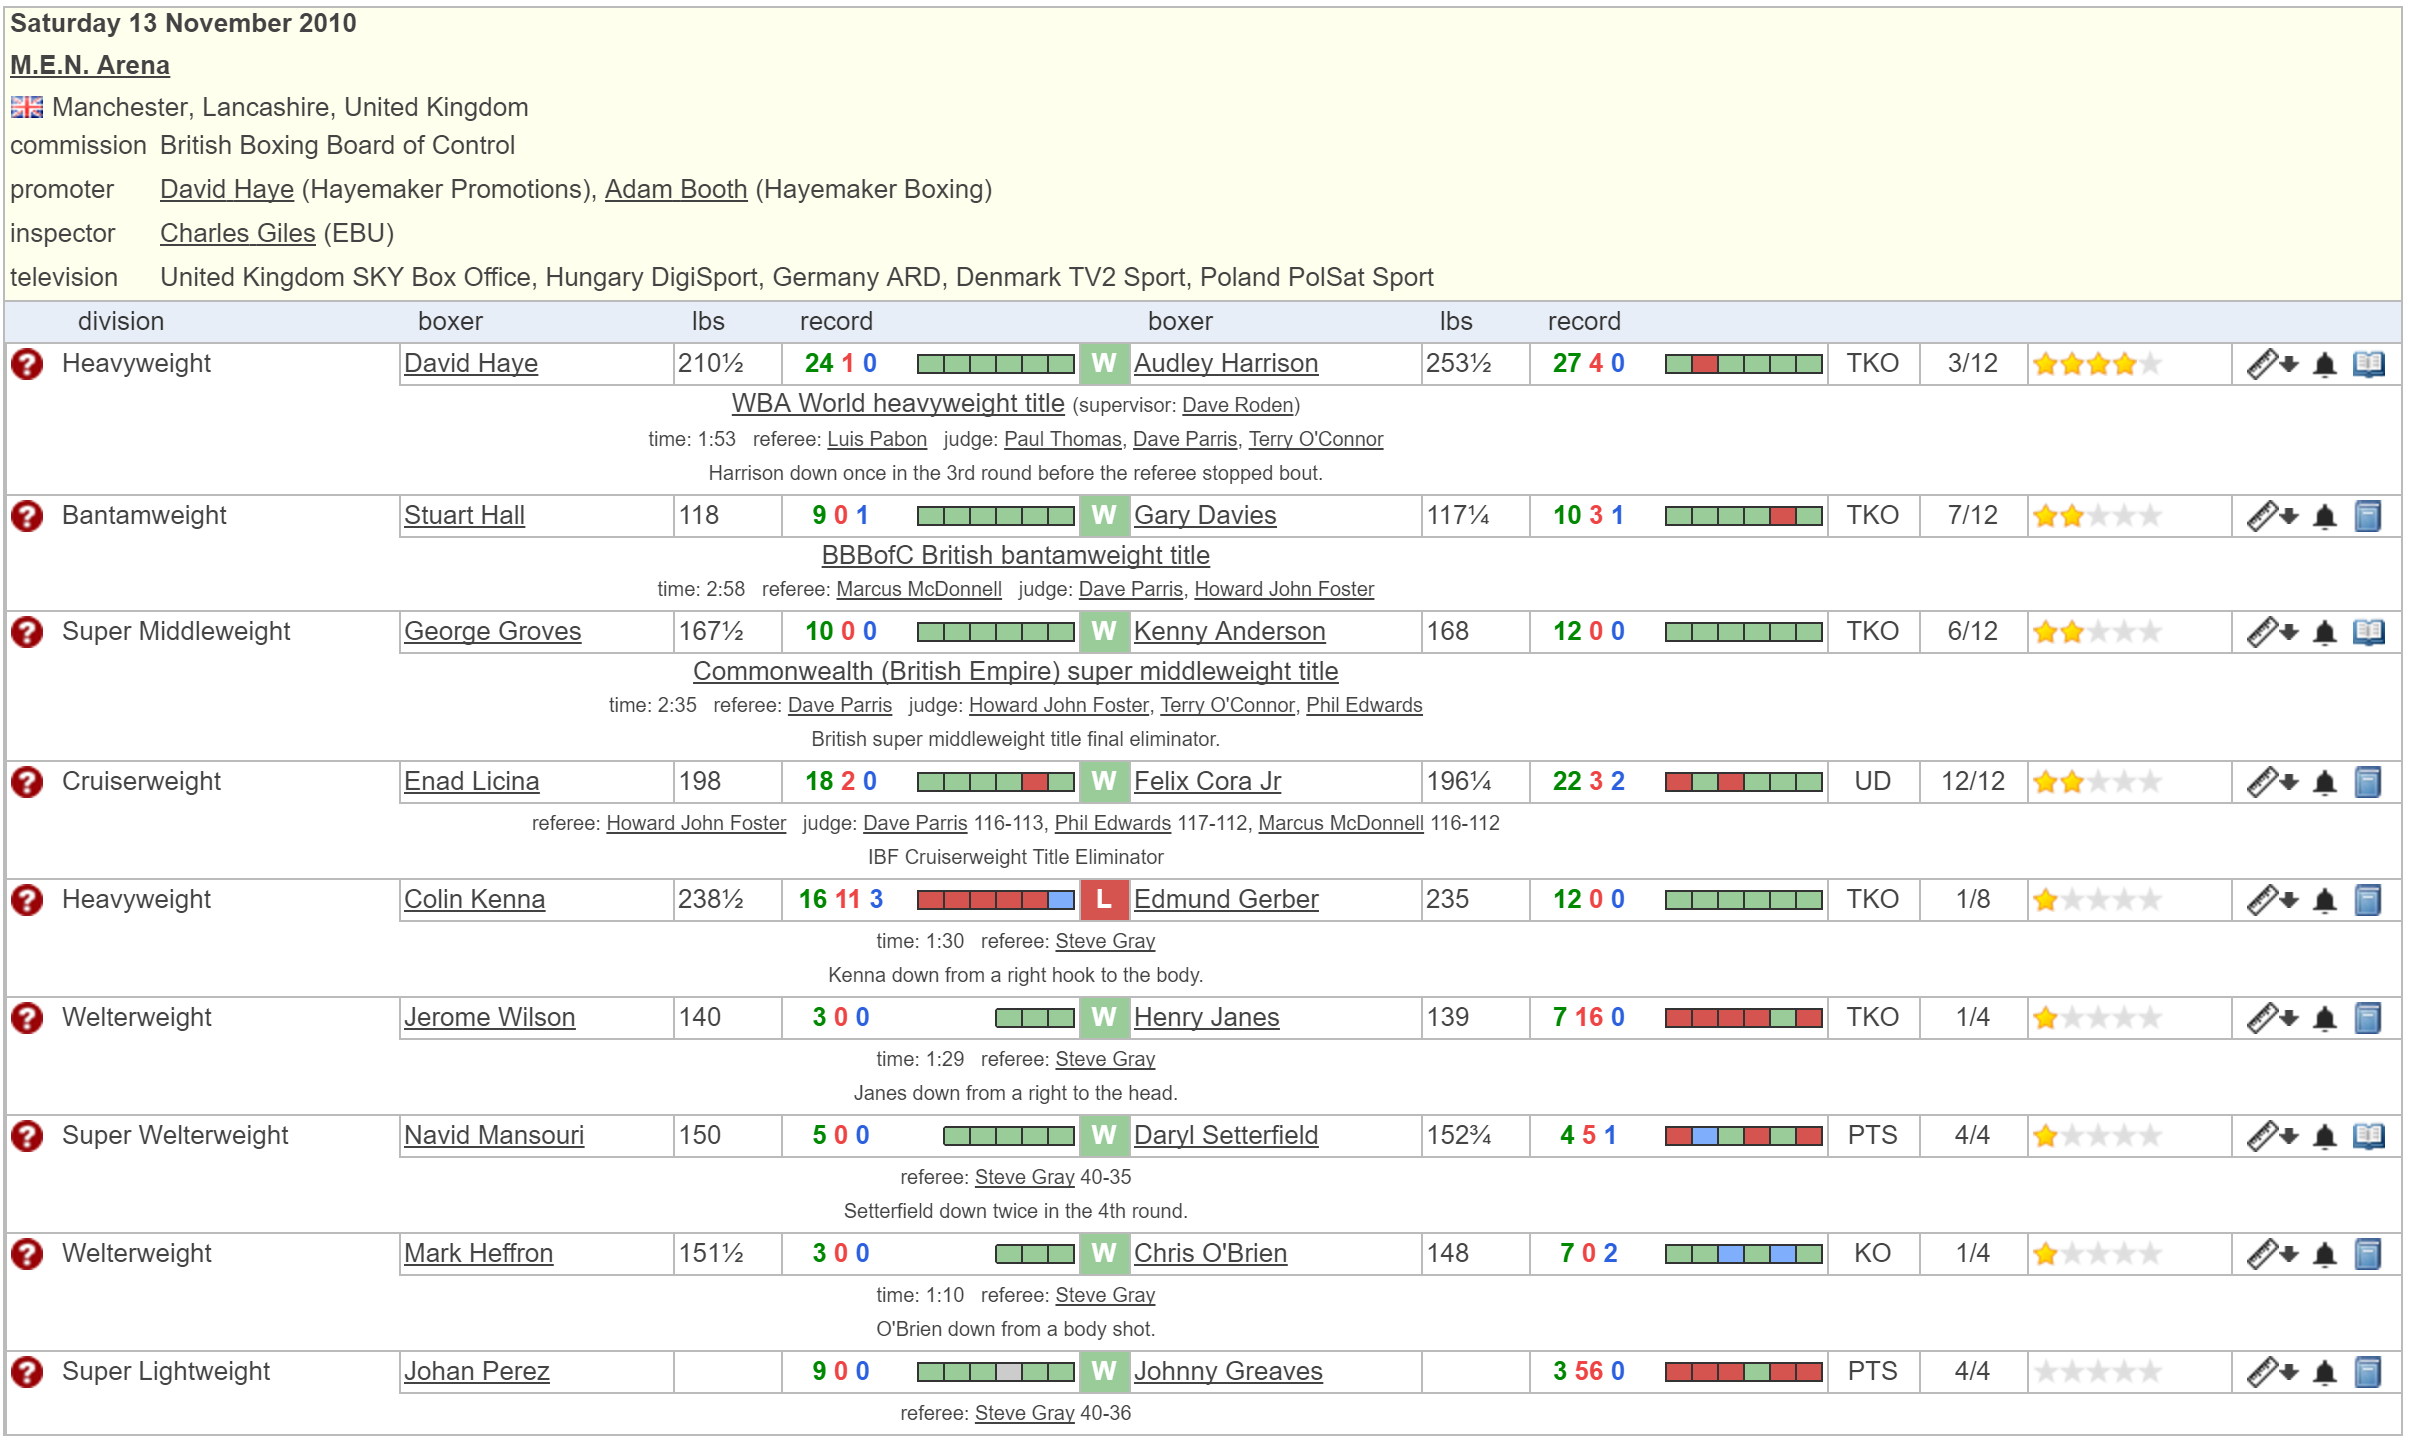Click the red question mark beside Bantamweight
The width and height of the screenshot is (2409, 1445).
pyautogui.click(x=27, y=516)
